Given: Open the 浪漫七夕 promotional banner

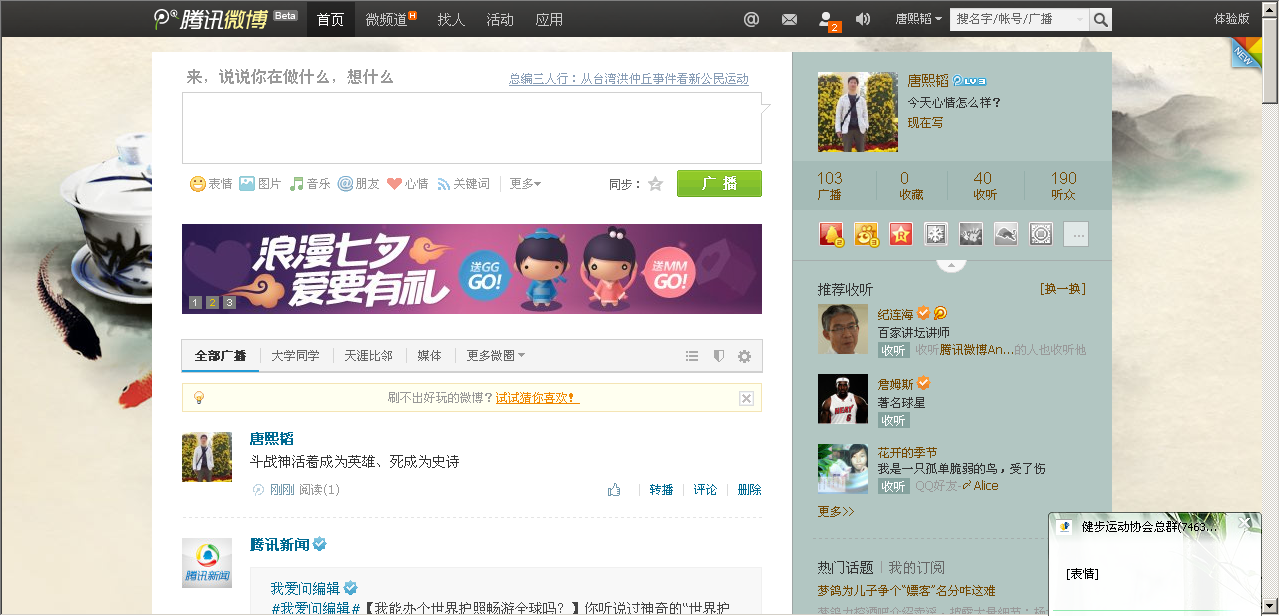Looking at the screenshot, I should [472, 269].
